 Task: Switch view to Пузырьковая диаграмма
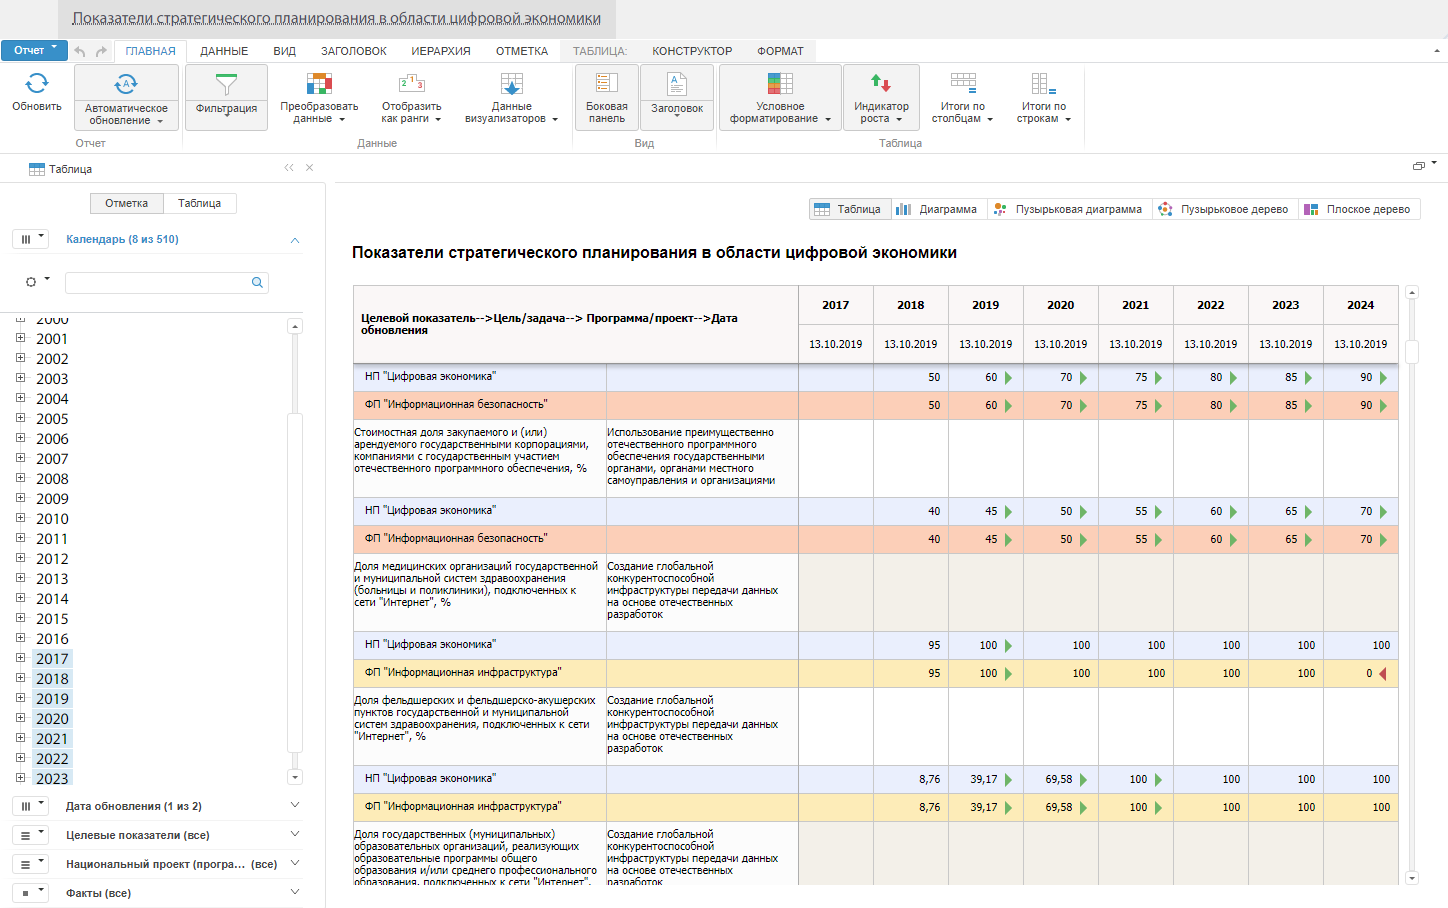pos(1069,209)
